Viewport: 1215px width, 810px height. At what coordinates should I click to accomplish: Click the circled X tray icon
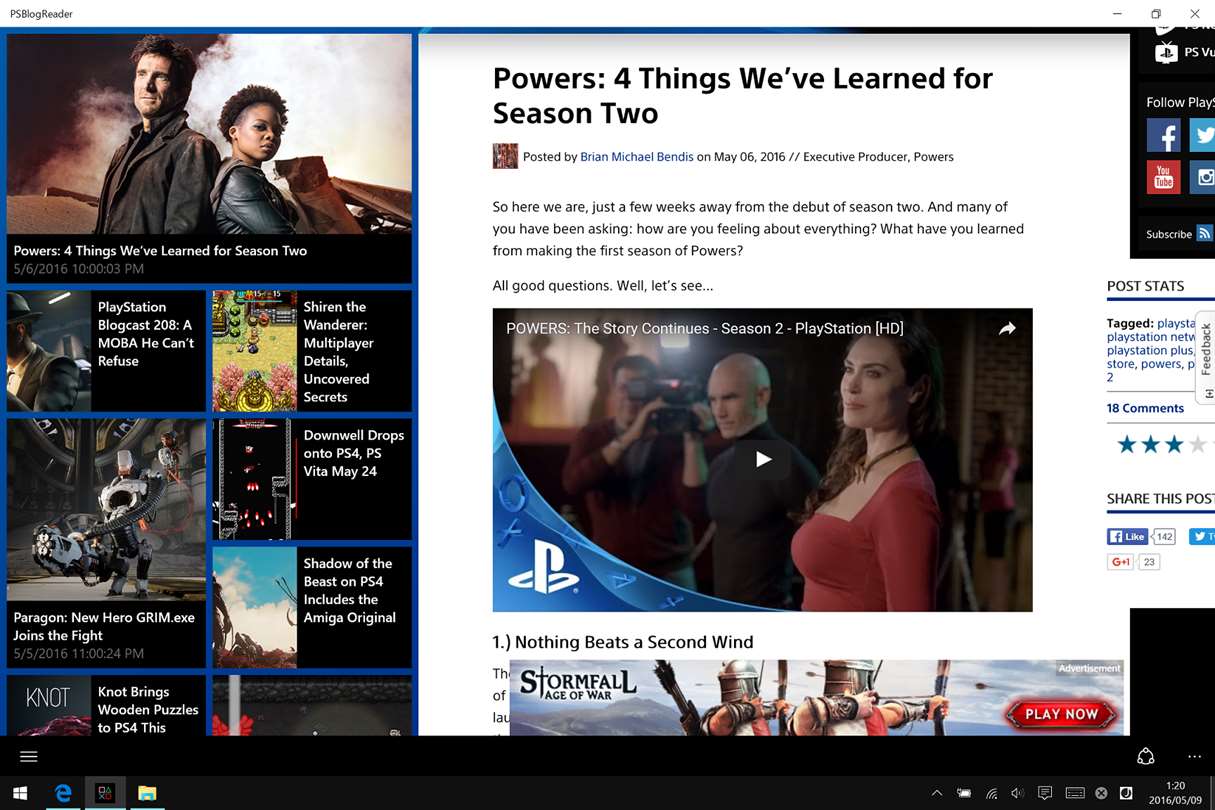point(1101,793)
